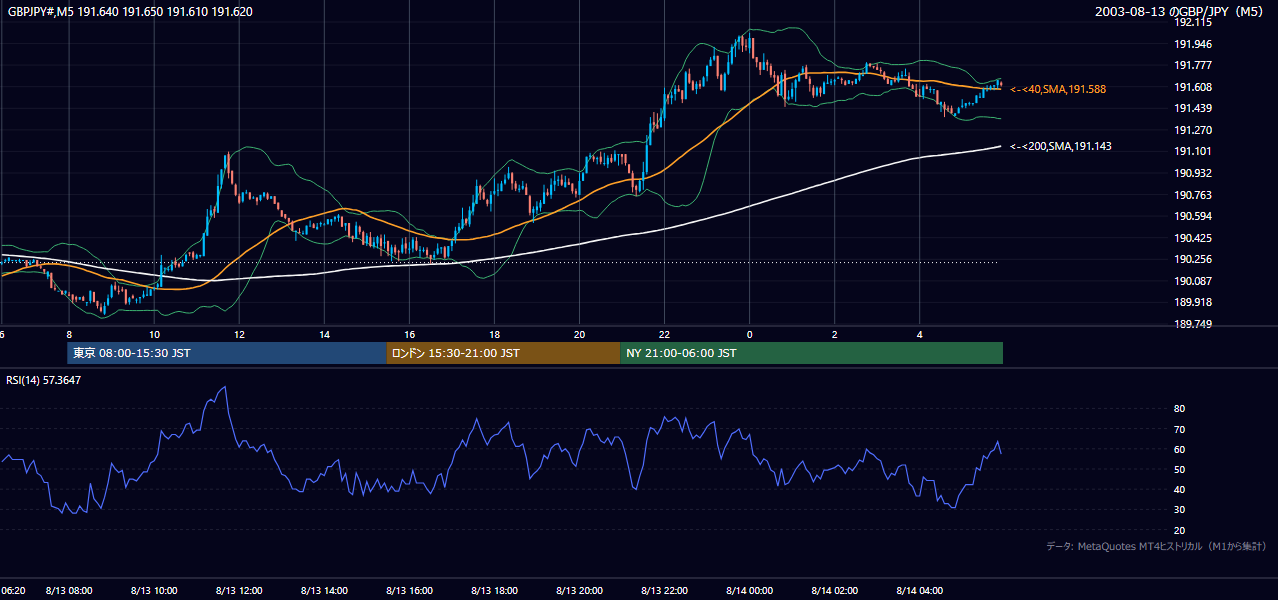Image resolution: width=1278 pixels, height=600 pixels.
Task: Click the 8/13 08:00 time axis label
Action: 69,591
